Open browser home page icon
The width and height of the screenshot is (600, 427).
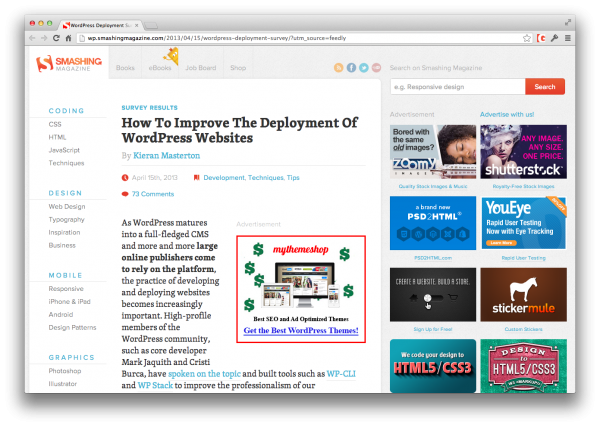pos(68,38)
